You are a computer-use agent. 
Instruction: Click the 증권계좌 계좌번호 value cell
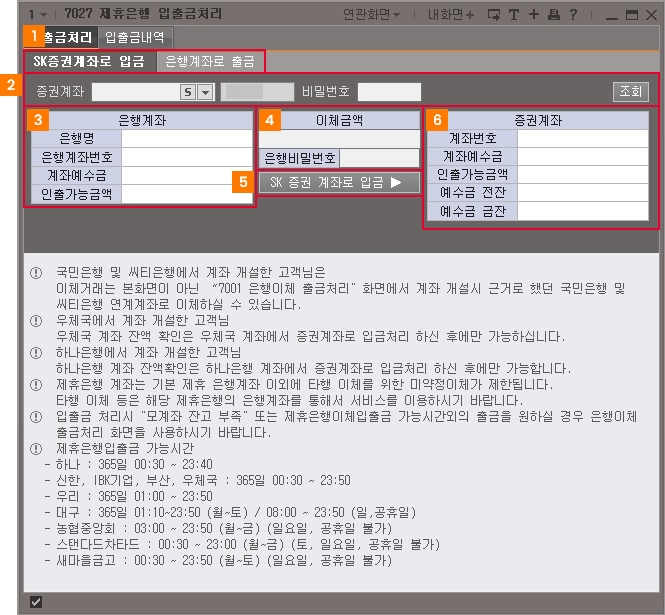tap(583, 138)
